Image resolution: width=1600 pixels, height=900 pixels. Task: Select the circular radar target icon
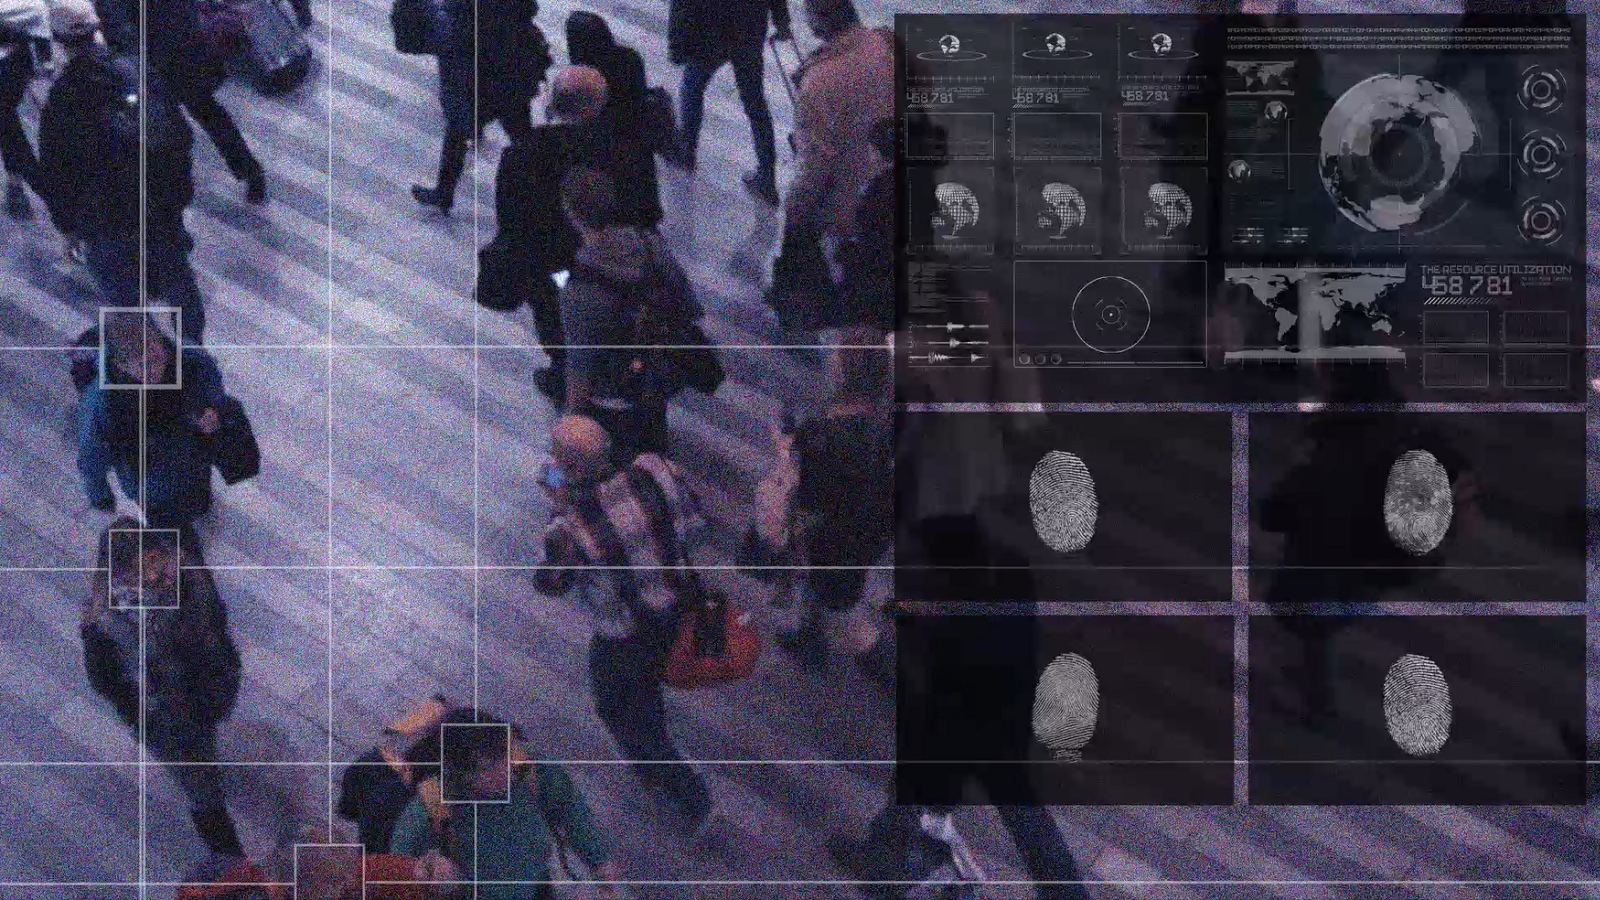click(x=1110, y=314)
